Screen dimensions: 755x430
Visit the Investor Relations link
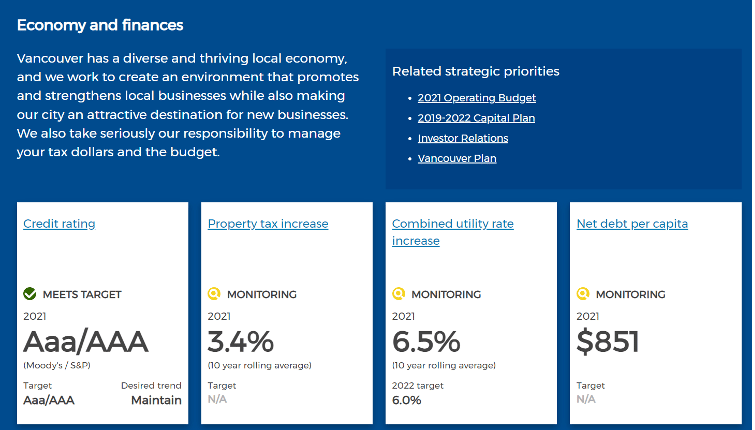pyautogui.click(x=463, y=138)
